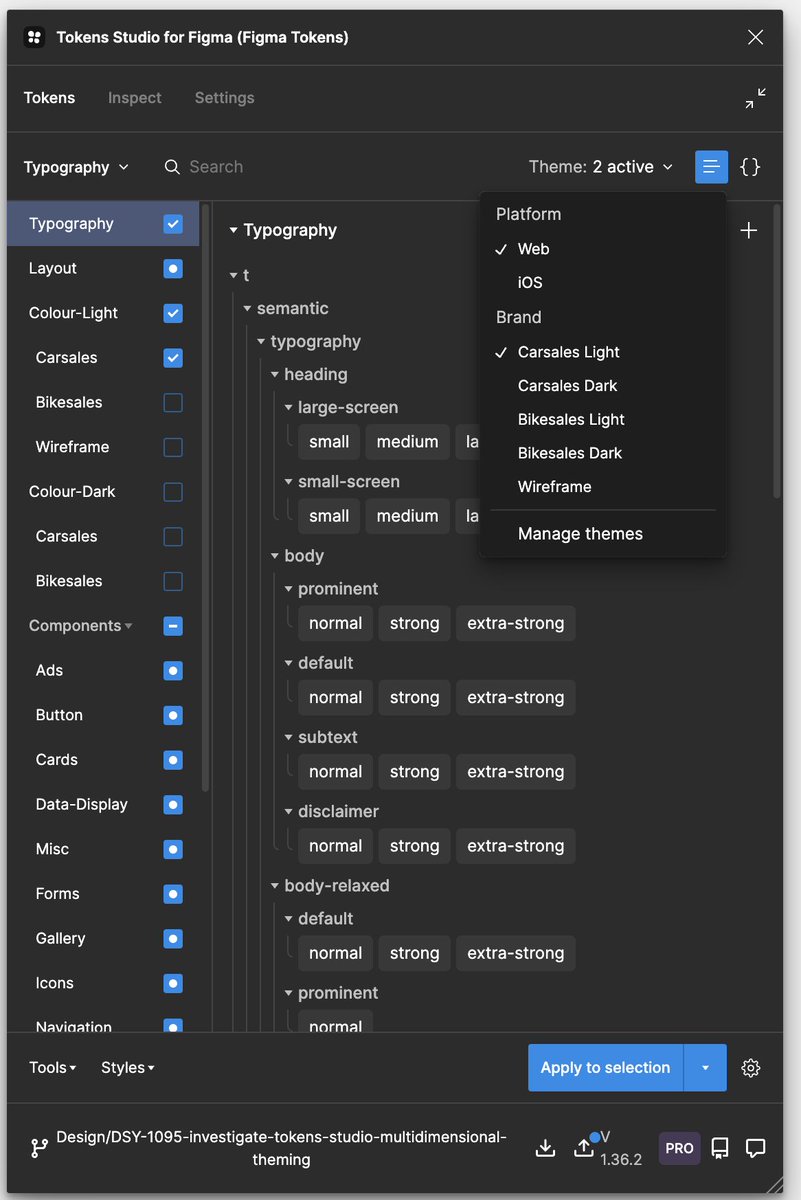801x1200 pixels.
Task: Click the search magnifier icon
Action: (172, 167)
